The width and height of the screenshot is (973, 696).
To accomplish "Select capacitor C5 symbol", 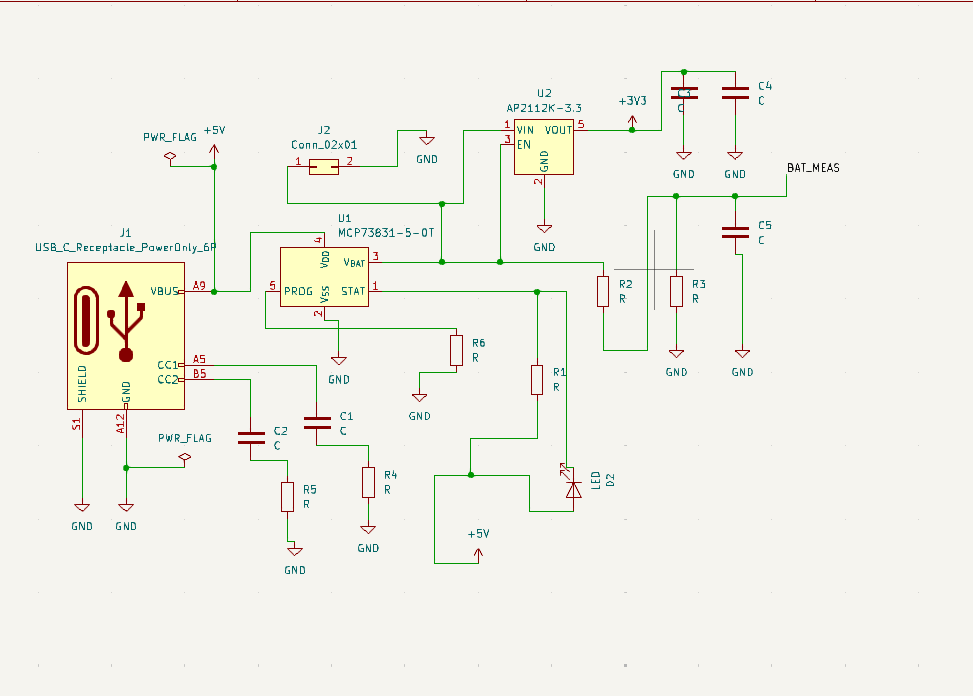I will tap(735, 233).
